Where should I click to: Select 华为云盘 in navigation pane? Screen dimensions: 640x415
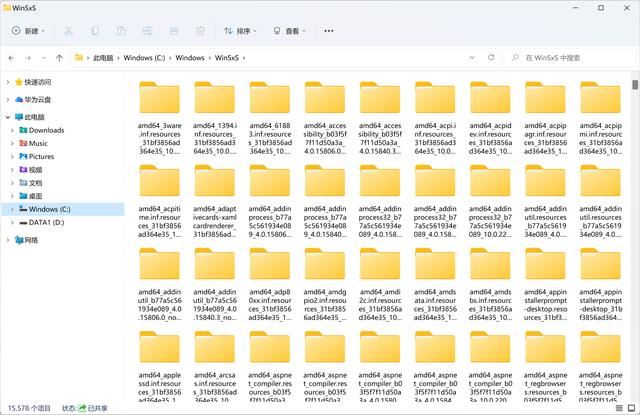[x=38, y=100]
